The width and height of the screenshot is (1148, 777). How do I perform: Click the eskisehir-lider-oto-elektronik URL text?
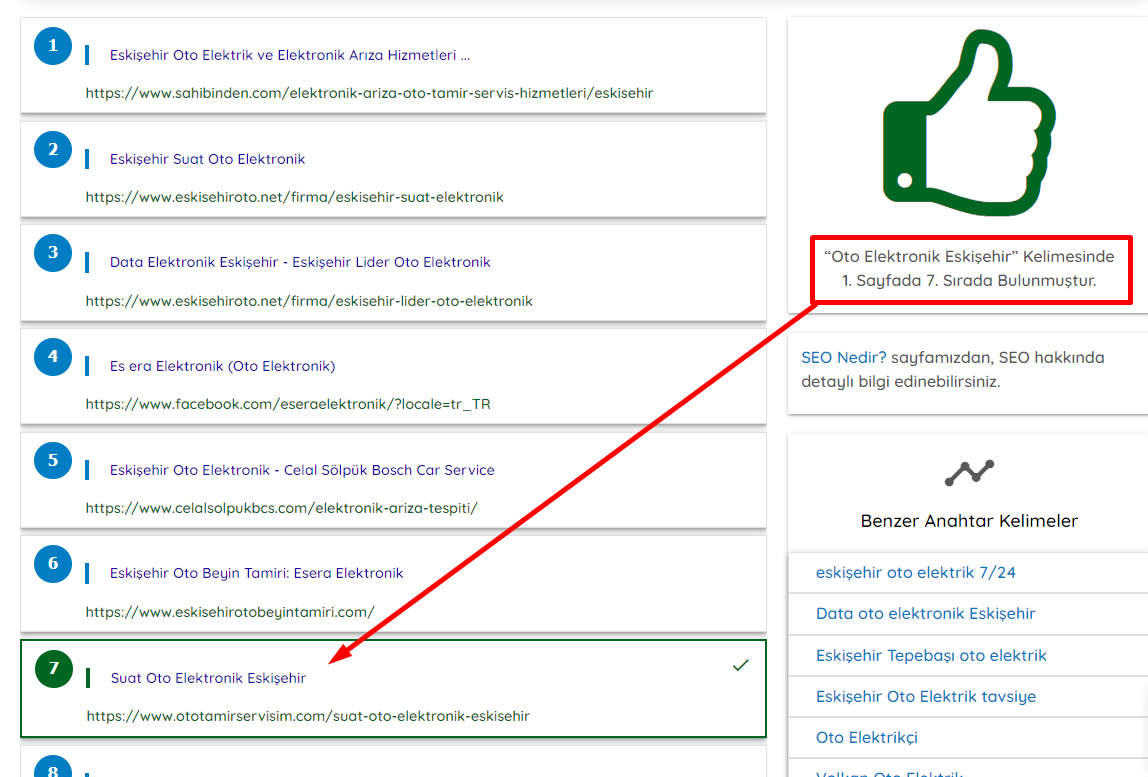309,301
